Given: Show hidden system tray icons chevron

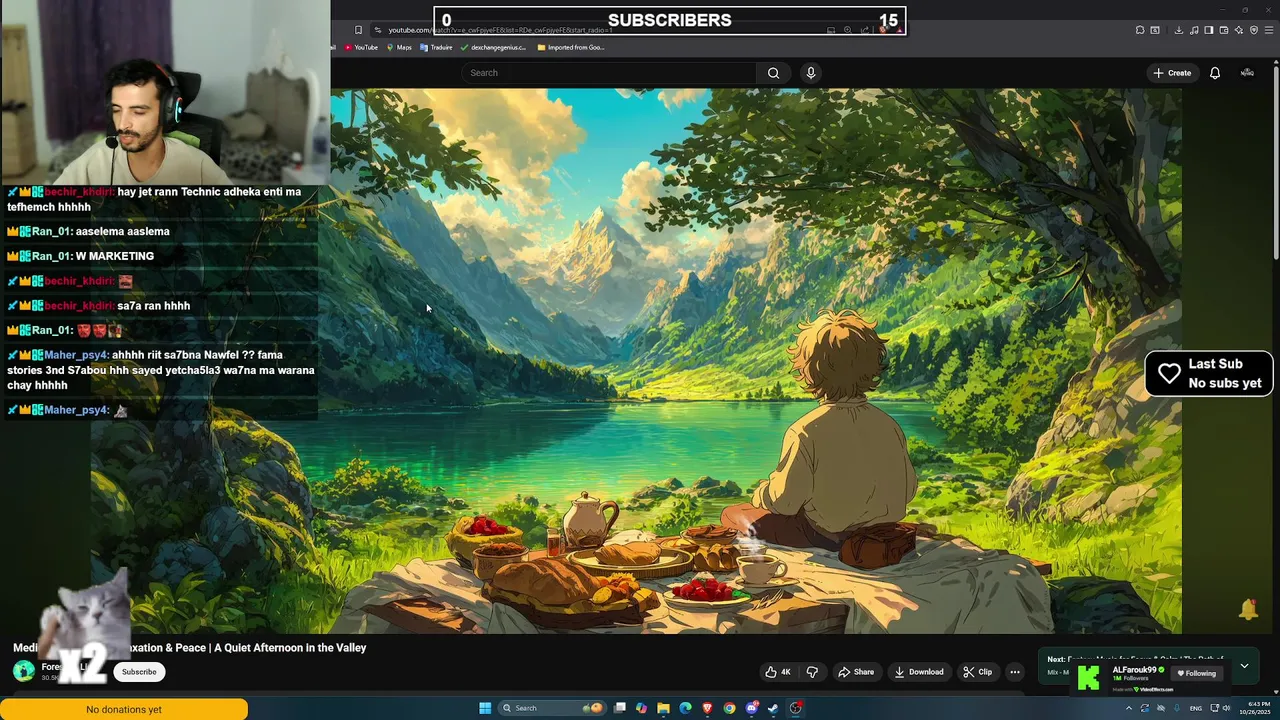Looking at the screenshot, I should pyautogui.click(x=1129, y=708).
